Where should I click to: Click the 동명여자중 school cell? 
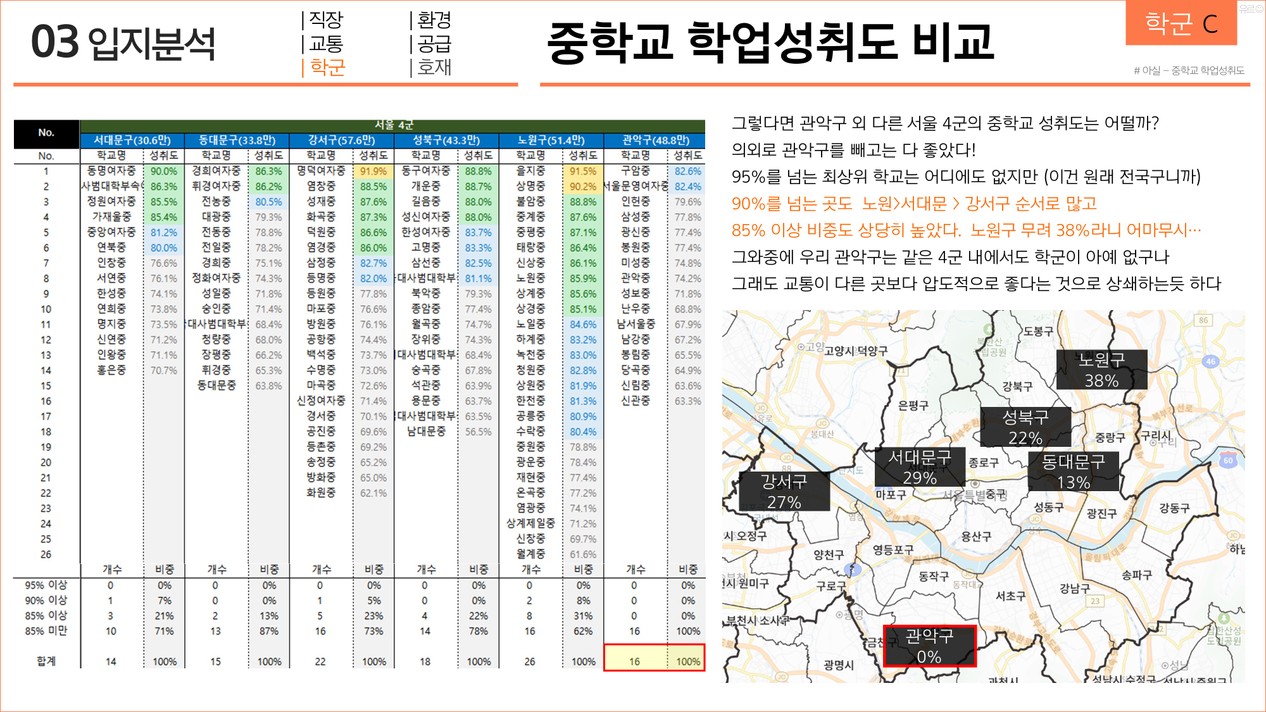click(111, 171)
